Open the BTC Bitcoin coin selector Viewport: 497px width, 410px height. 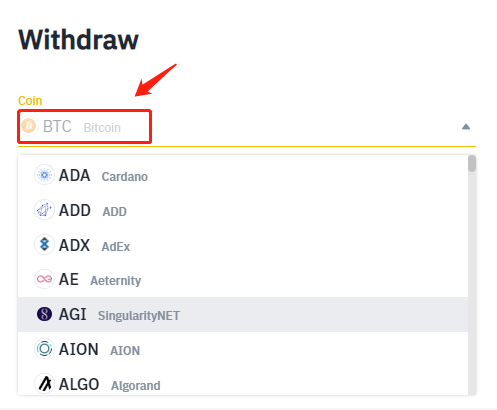[x=247, y=127]
